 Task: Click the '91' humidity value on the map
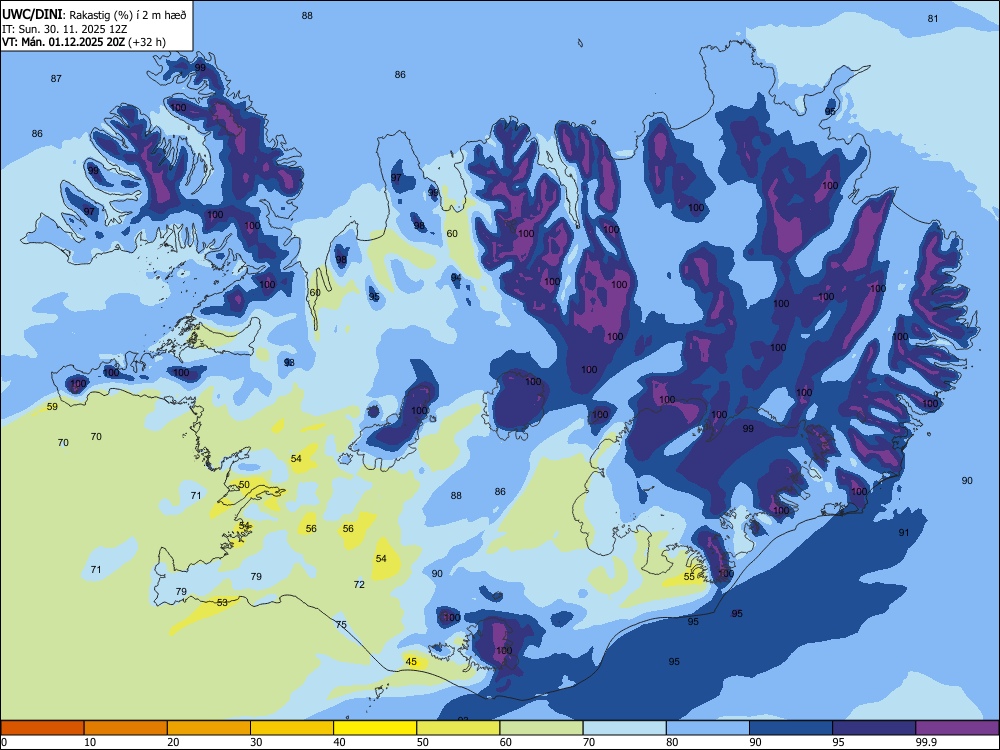tap(904, 533)
